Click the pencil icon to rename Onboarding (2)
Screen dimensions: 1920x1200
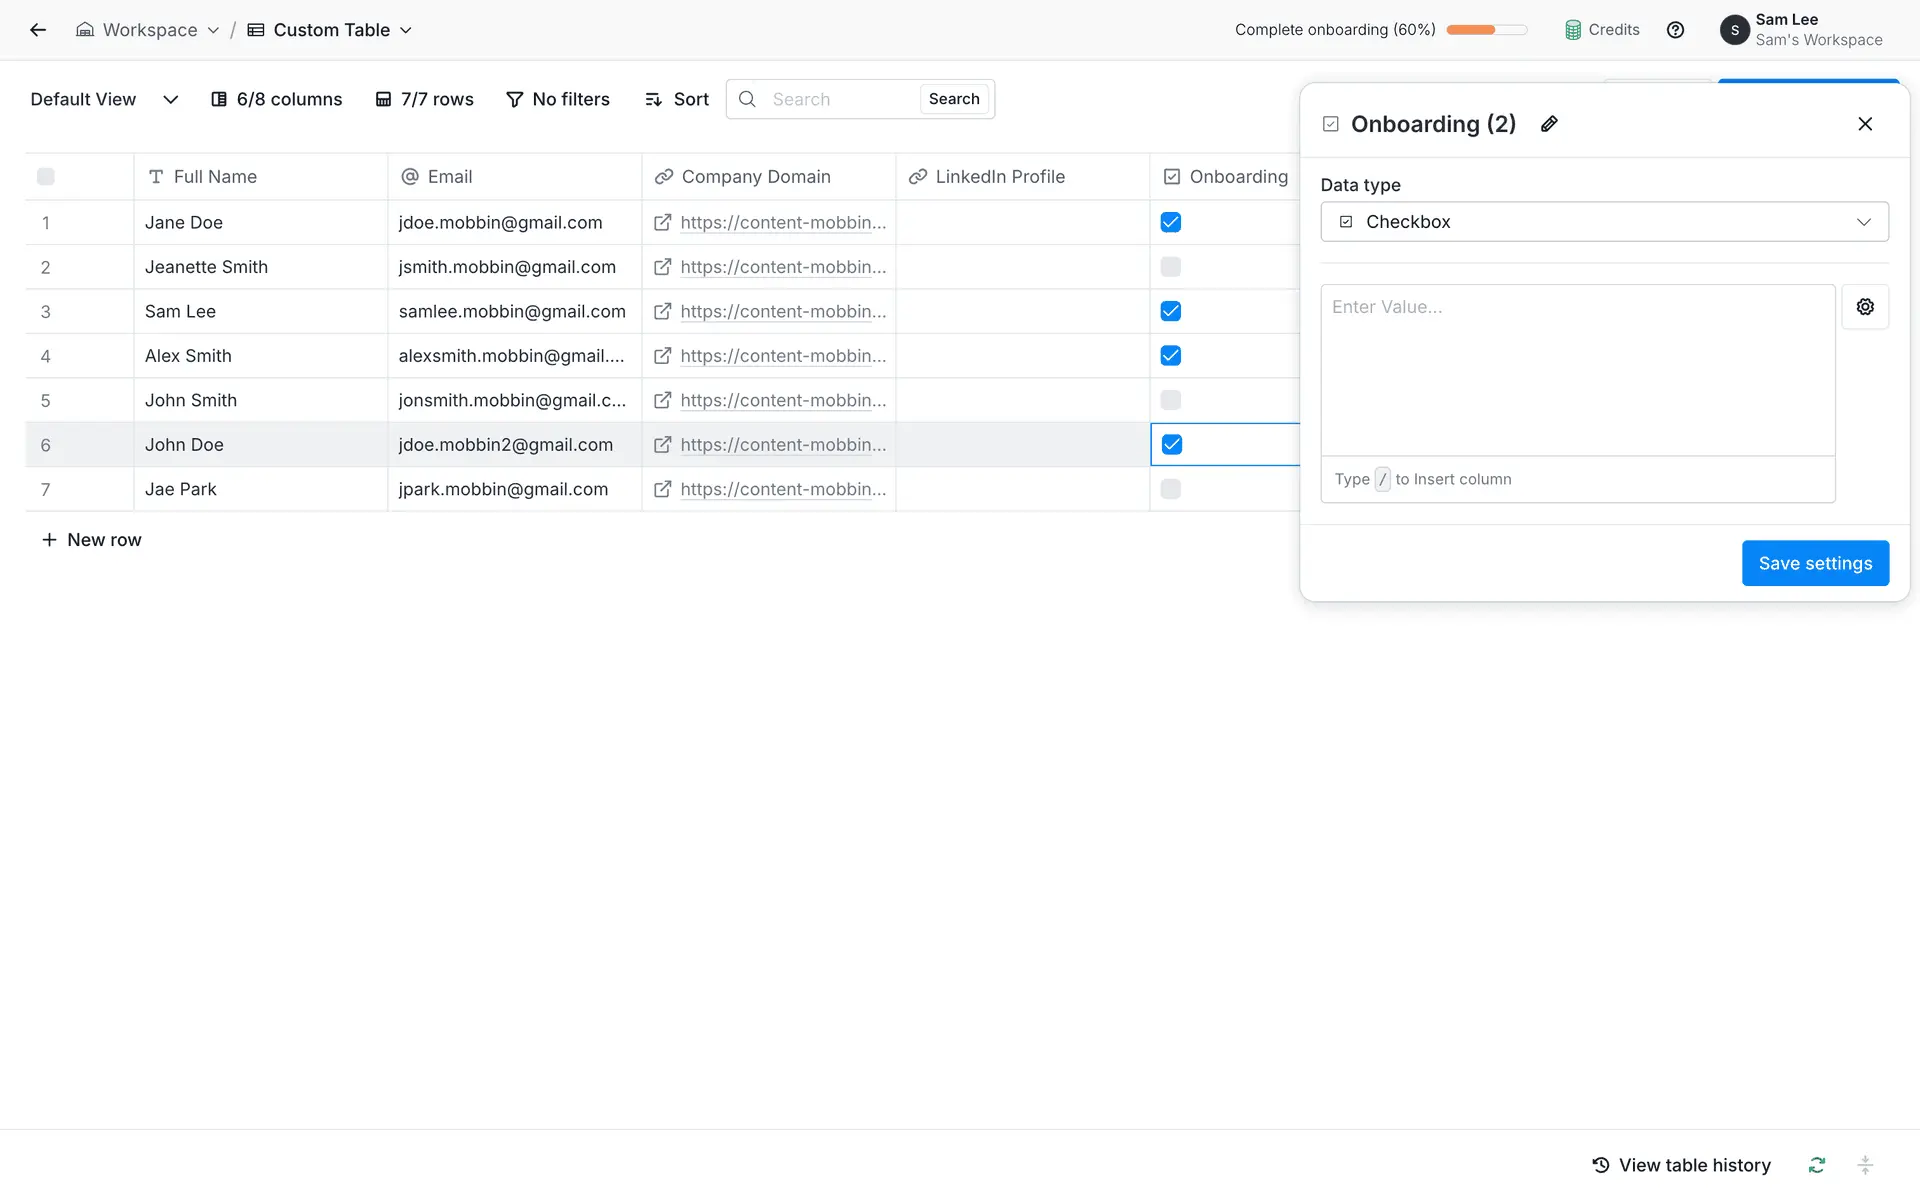(1549, 124)
